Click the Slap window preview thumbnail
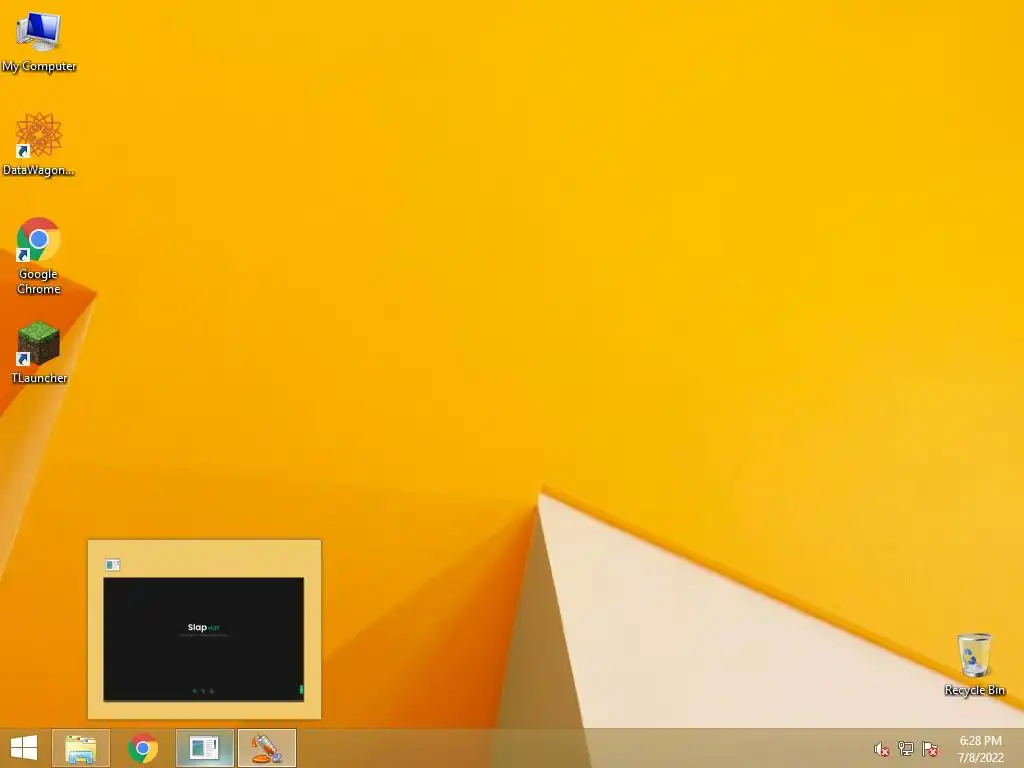 pyautogui.click(x=204, y=639)
